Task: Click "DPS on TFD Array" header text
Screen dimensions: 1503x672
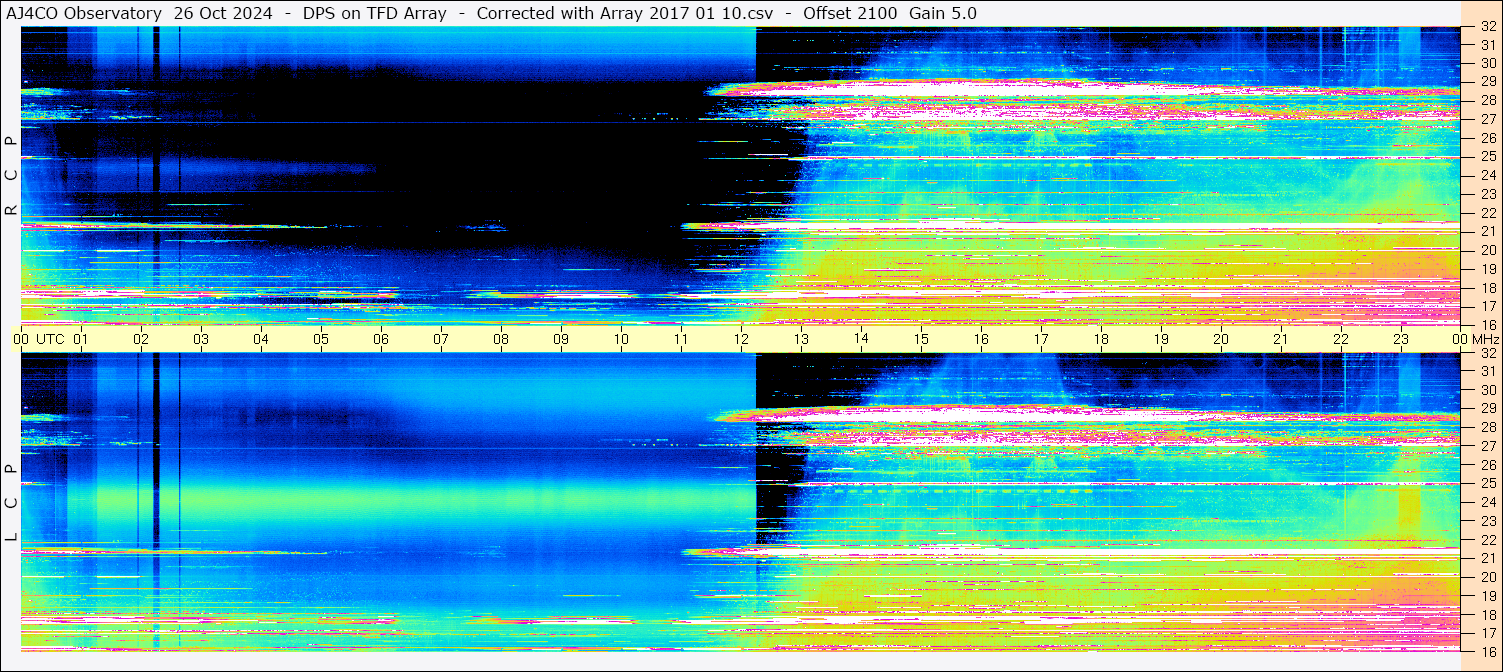Action: (375, 14)
